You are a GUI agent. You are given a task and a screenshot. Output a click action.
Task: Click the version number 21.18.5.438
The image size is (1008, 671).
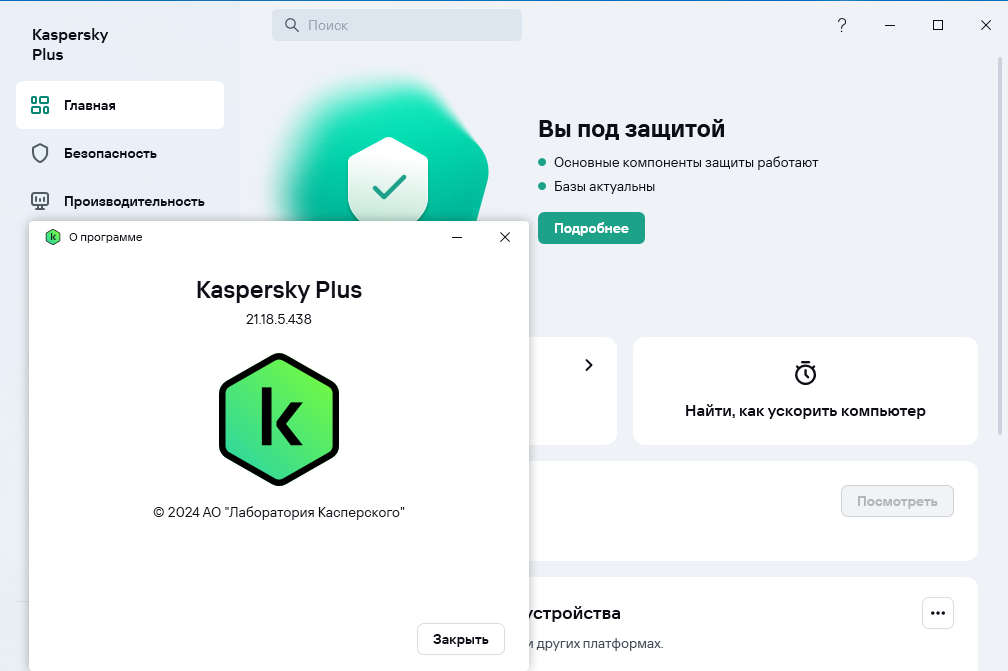click(x=279, y=319)
